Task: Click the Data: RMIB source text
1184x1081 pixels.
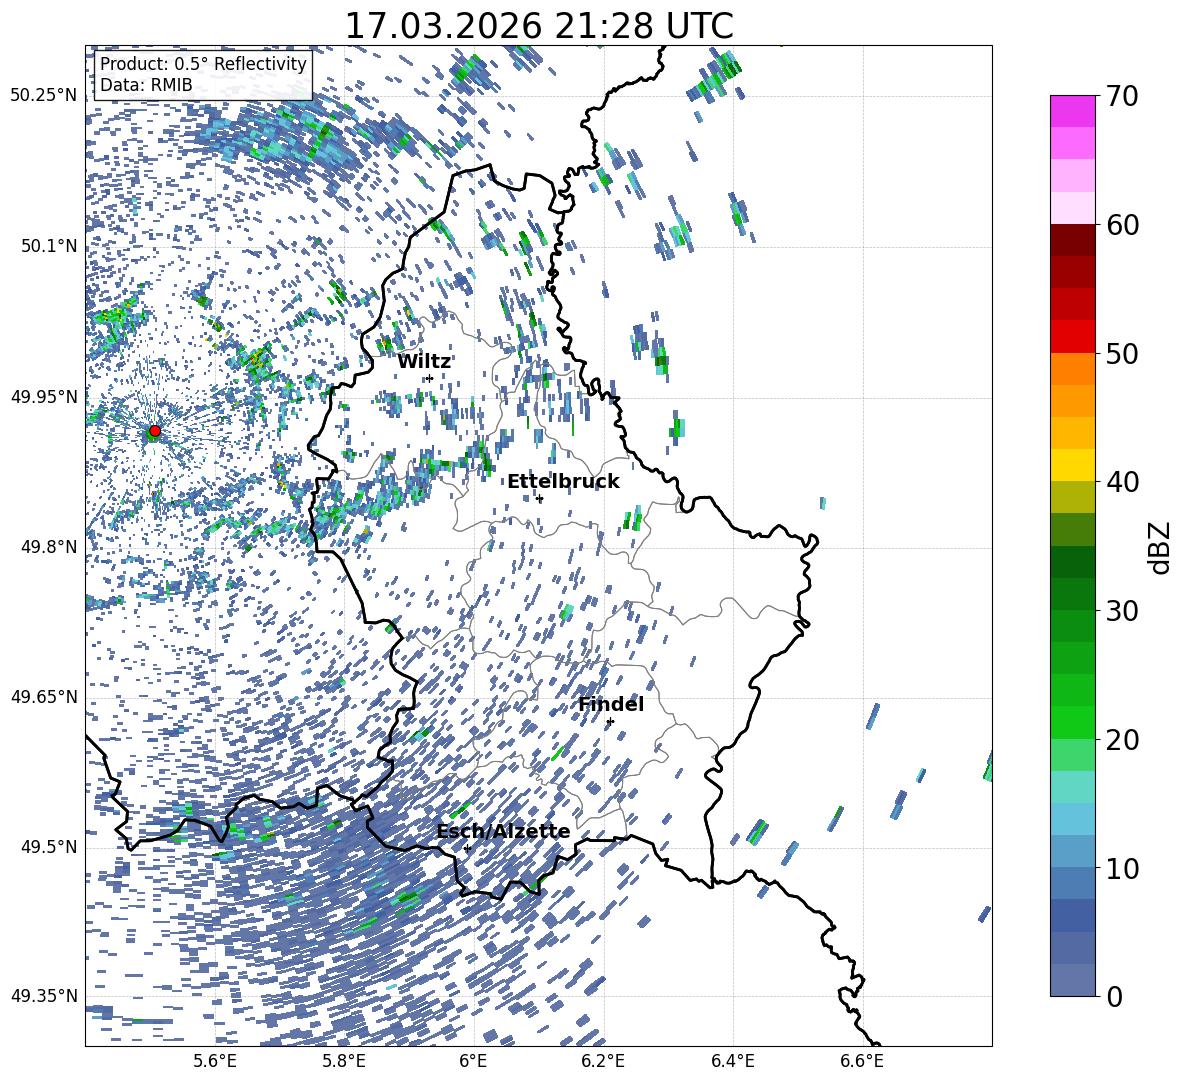Action: point(146,86)
